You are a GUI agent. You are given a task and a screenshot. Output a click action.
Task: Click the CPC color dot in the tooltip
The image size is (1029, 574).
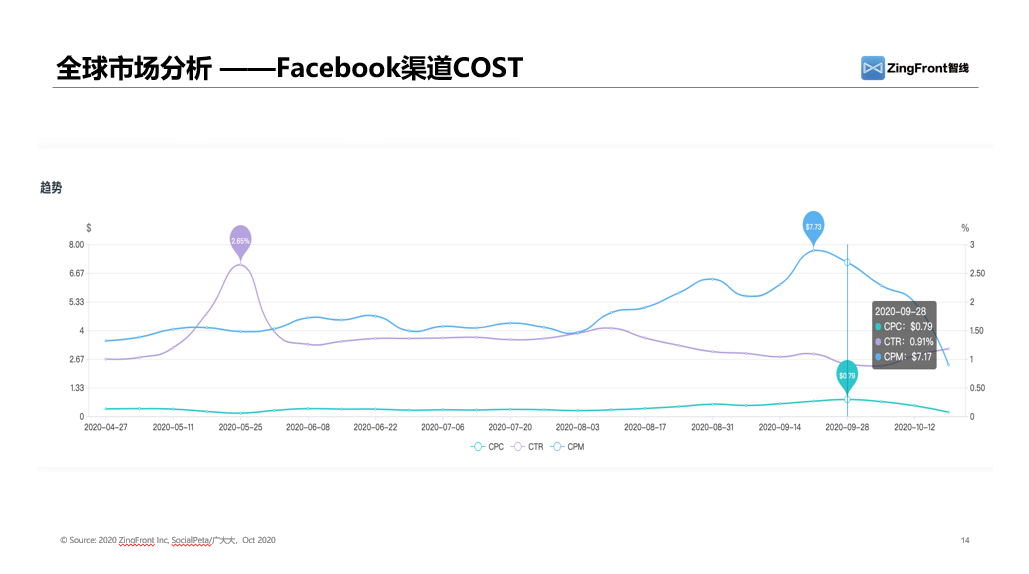(878, 326)
